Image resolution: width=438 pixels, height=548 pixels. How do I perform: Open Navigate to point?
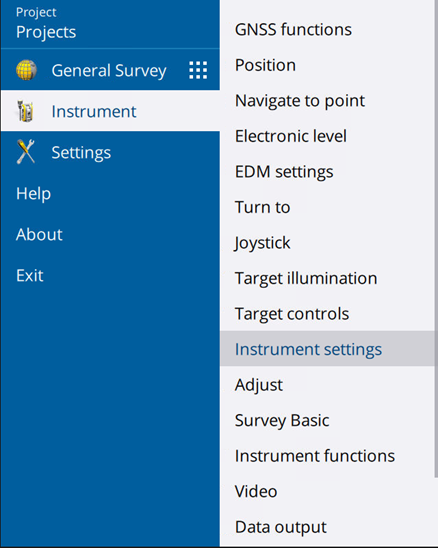pos(300,101)
